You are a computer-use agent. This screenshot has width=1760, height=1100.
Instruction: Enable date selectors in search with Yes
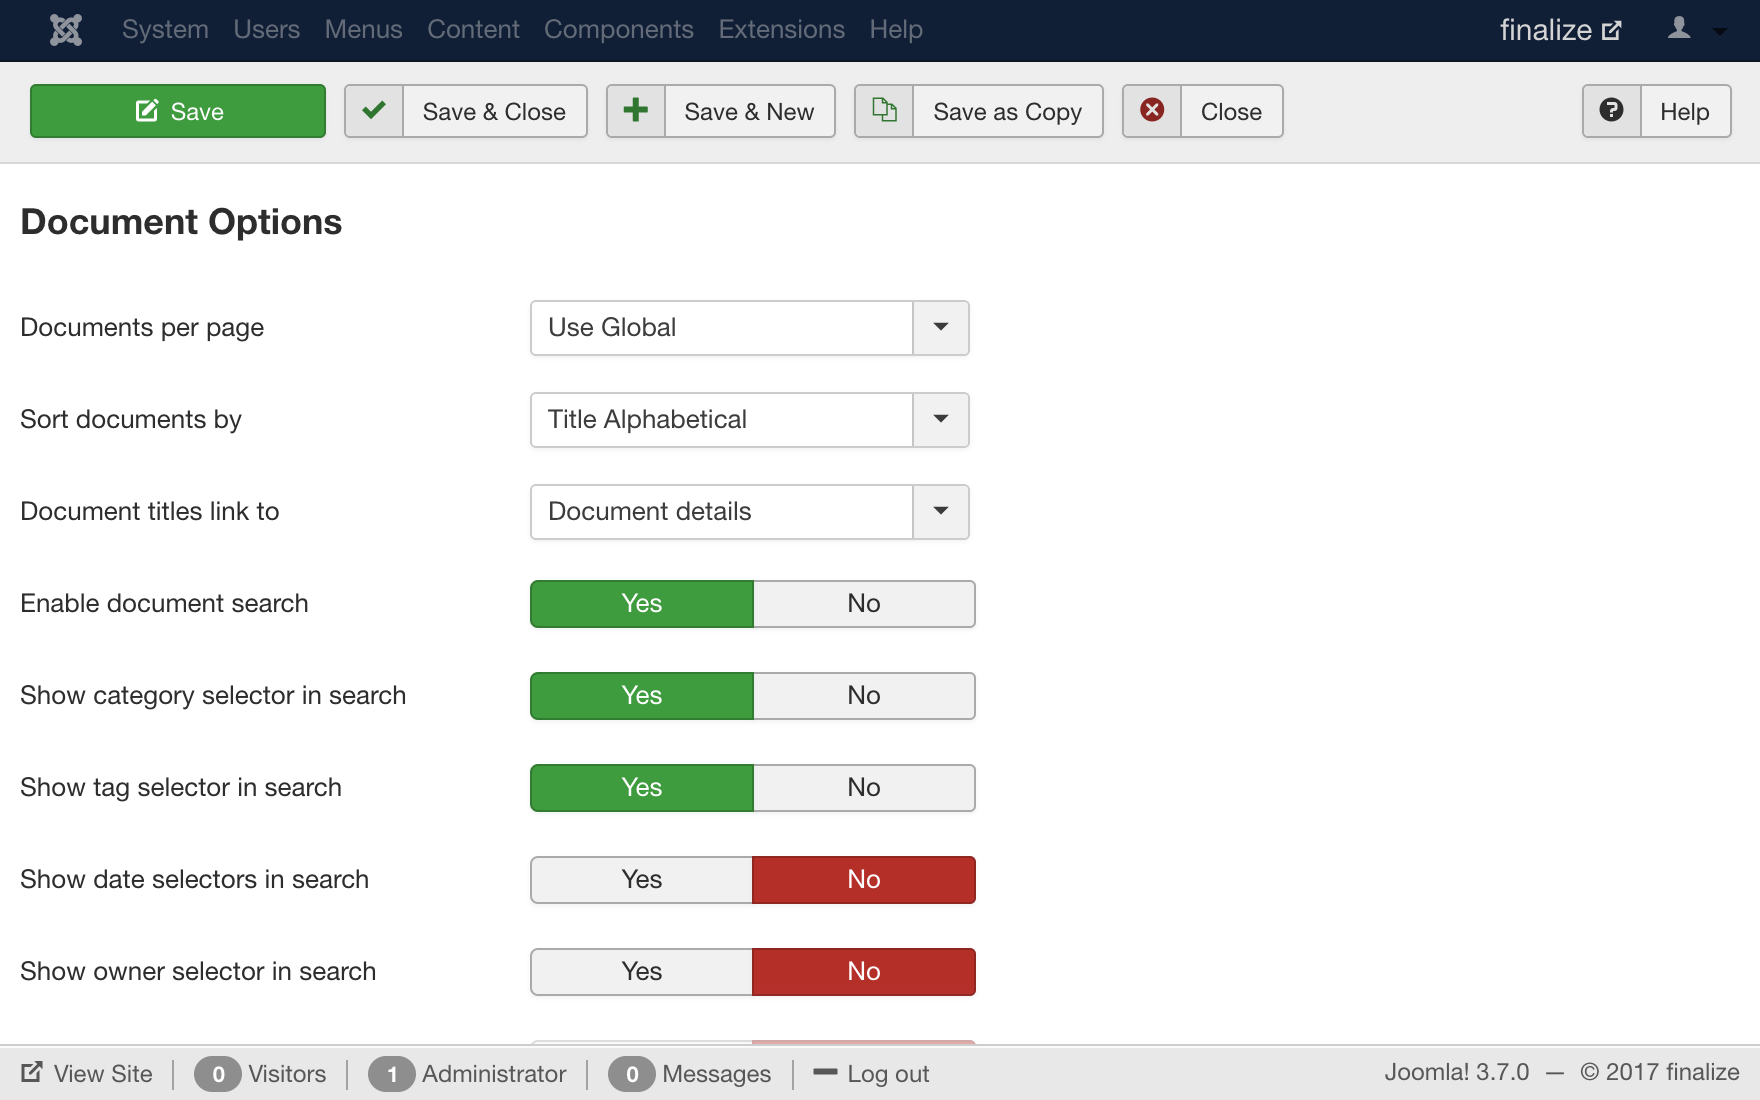[641, 880]
